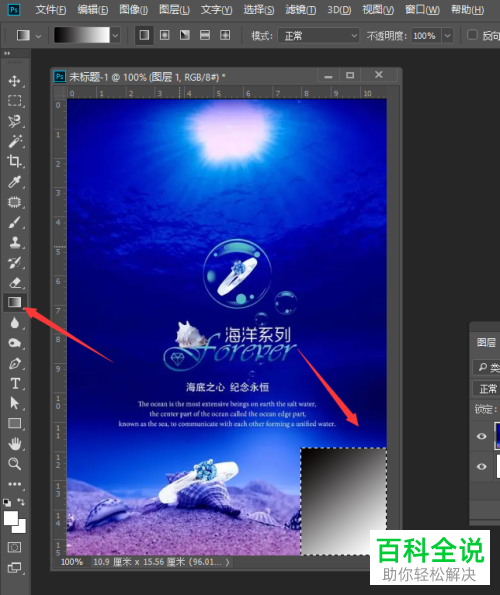Select the Rectangular Marquee tool

pyautogui.click(x=14, y=101)
